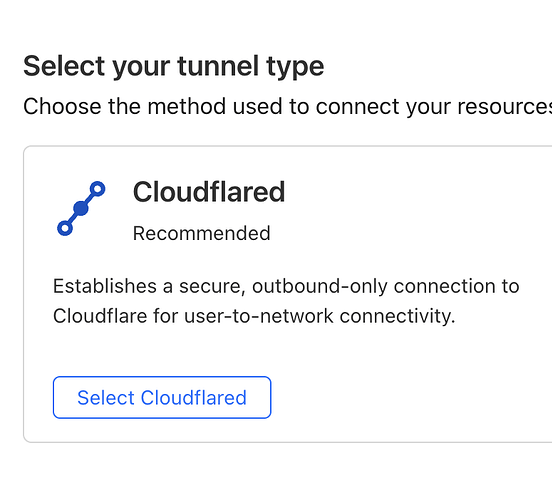Click the top hollow node of tunnel icon
552x500 pixels.
click(98, 189)
